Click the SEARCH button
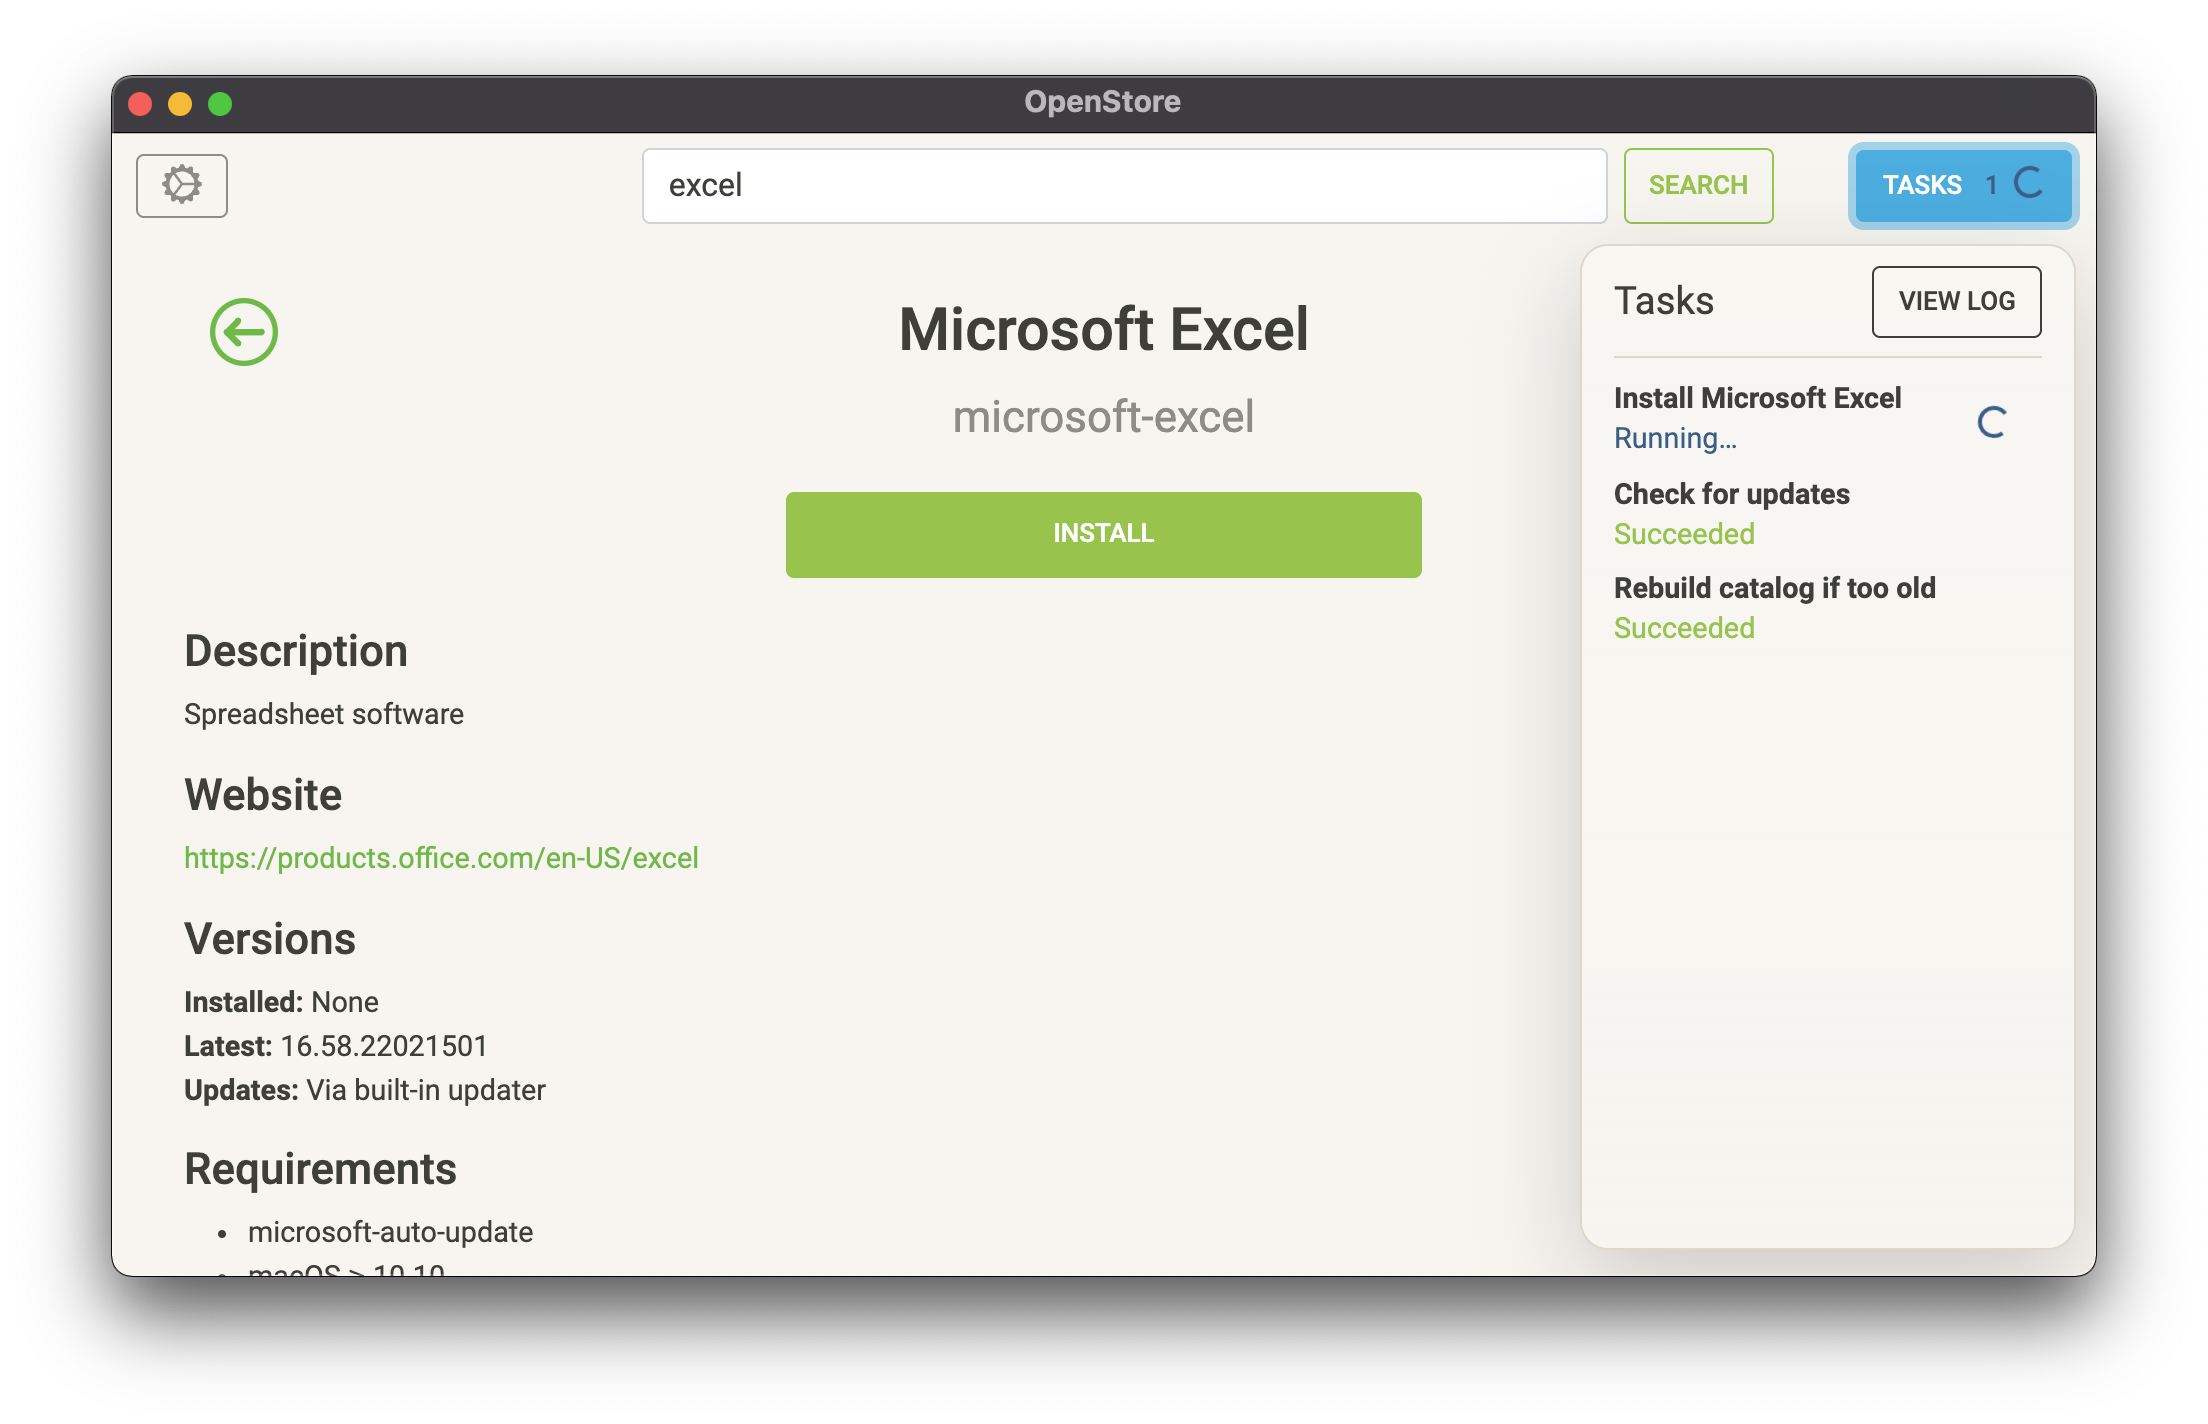Image resolution: width=2208 pixels, height=1424 pixels. 1698,186
